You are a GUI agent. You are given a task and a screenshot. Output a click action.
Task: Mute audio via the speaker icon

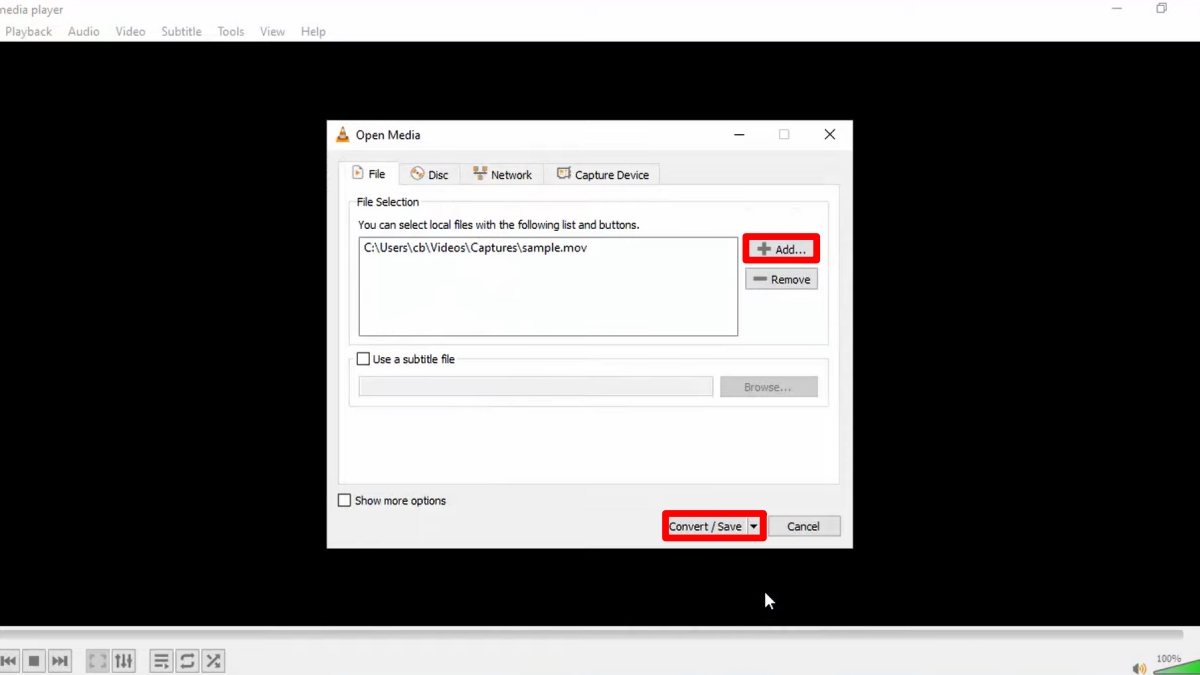tap(1139, 668)
